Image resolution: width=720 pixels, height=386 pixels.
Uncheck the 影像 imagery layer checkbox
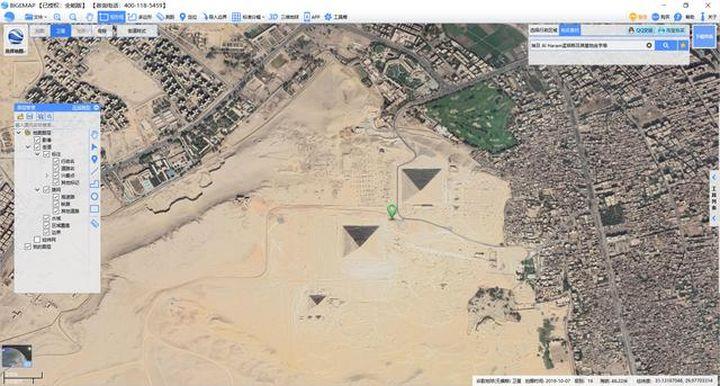click(37, 140)
